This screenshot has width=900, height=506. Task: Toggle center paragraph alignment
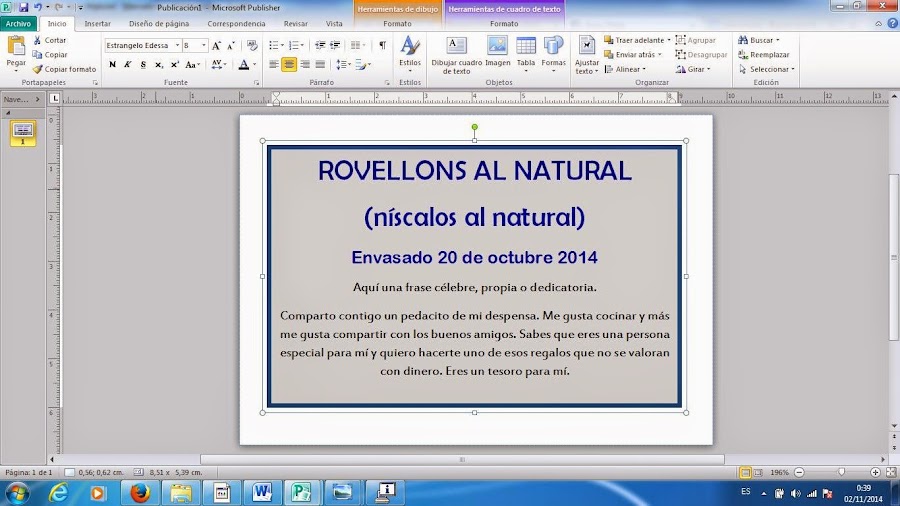pos(289,65)
